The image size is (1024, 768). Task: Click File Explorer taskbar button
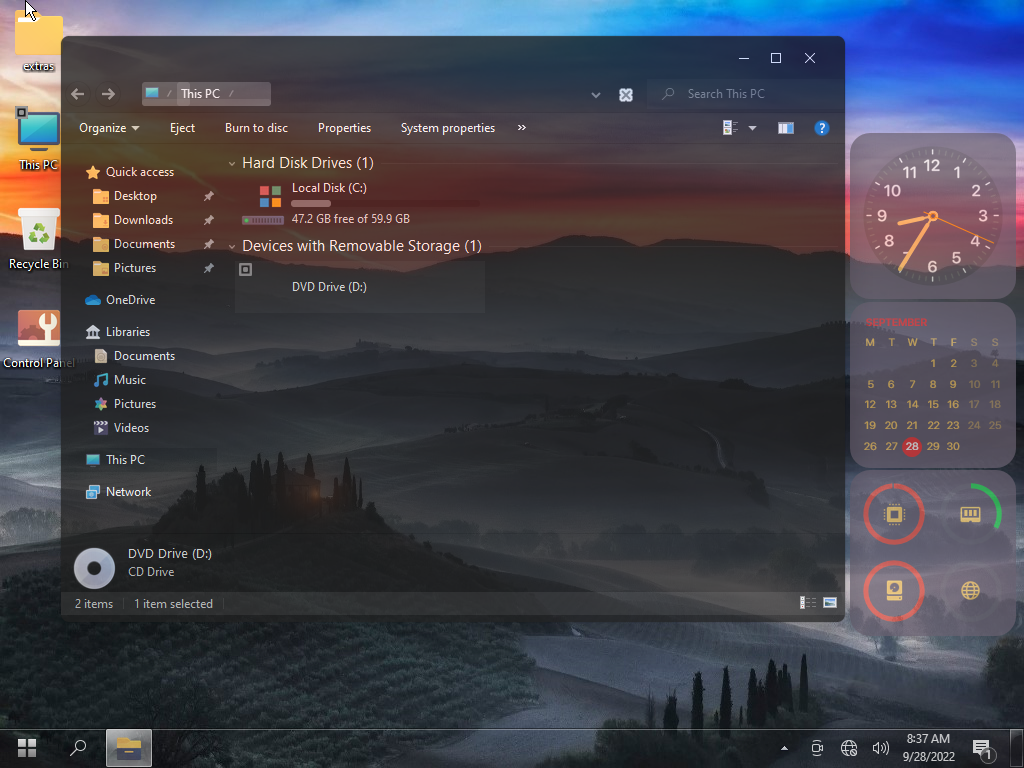pos(129,748)
